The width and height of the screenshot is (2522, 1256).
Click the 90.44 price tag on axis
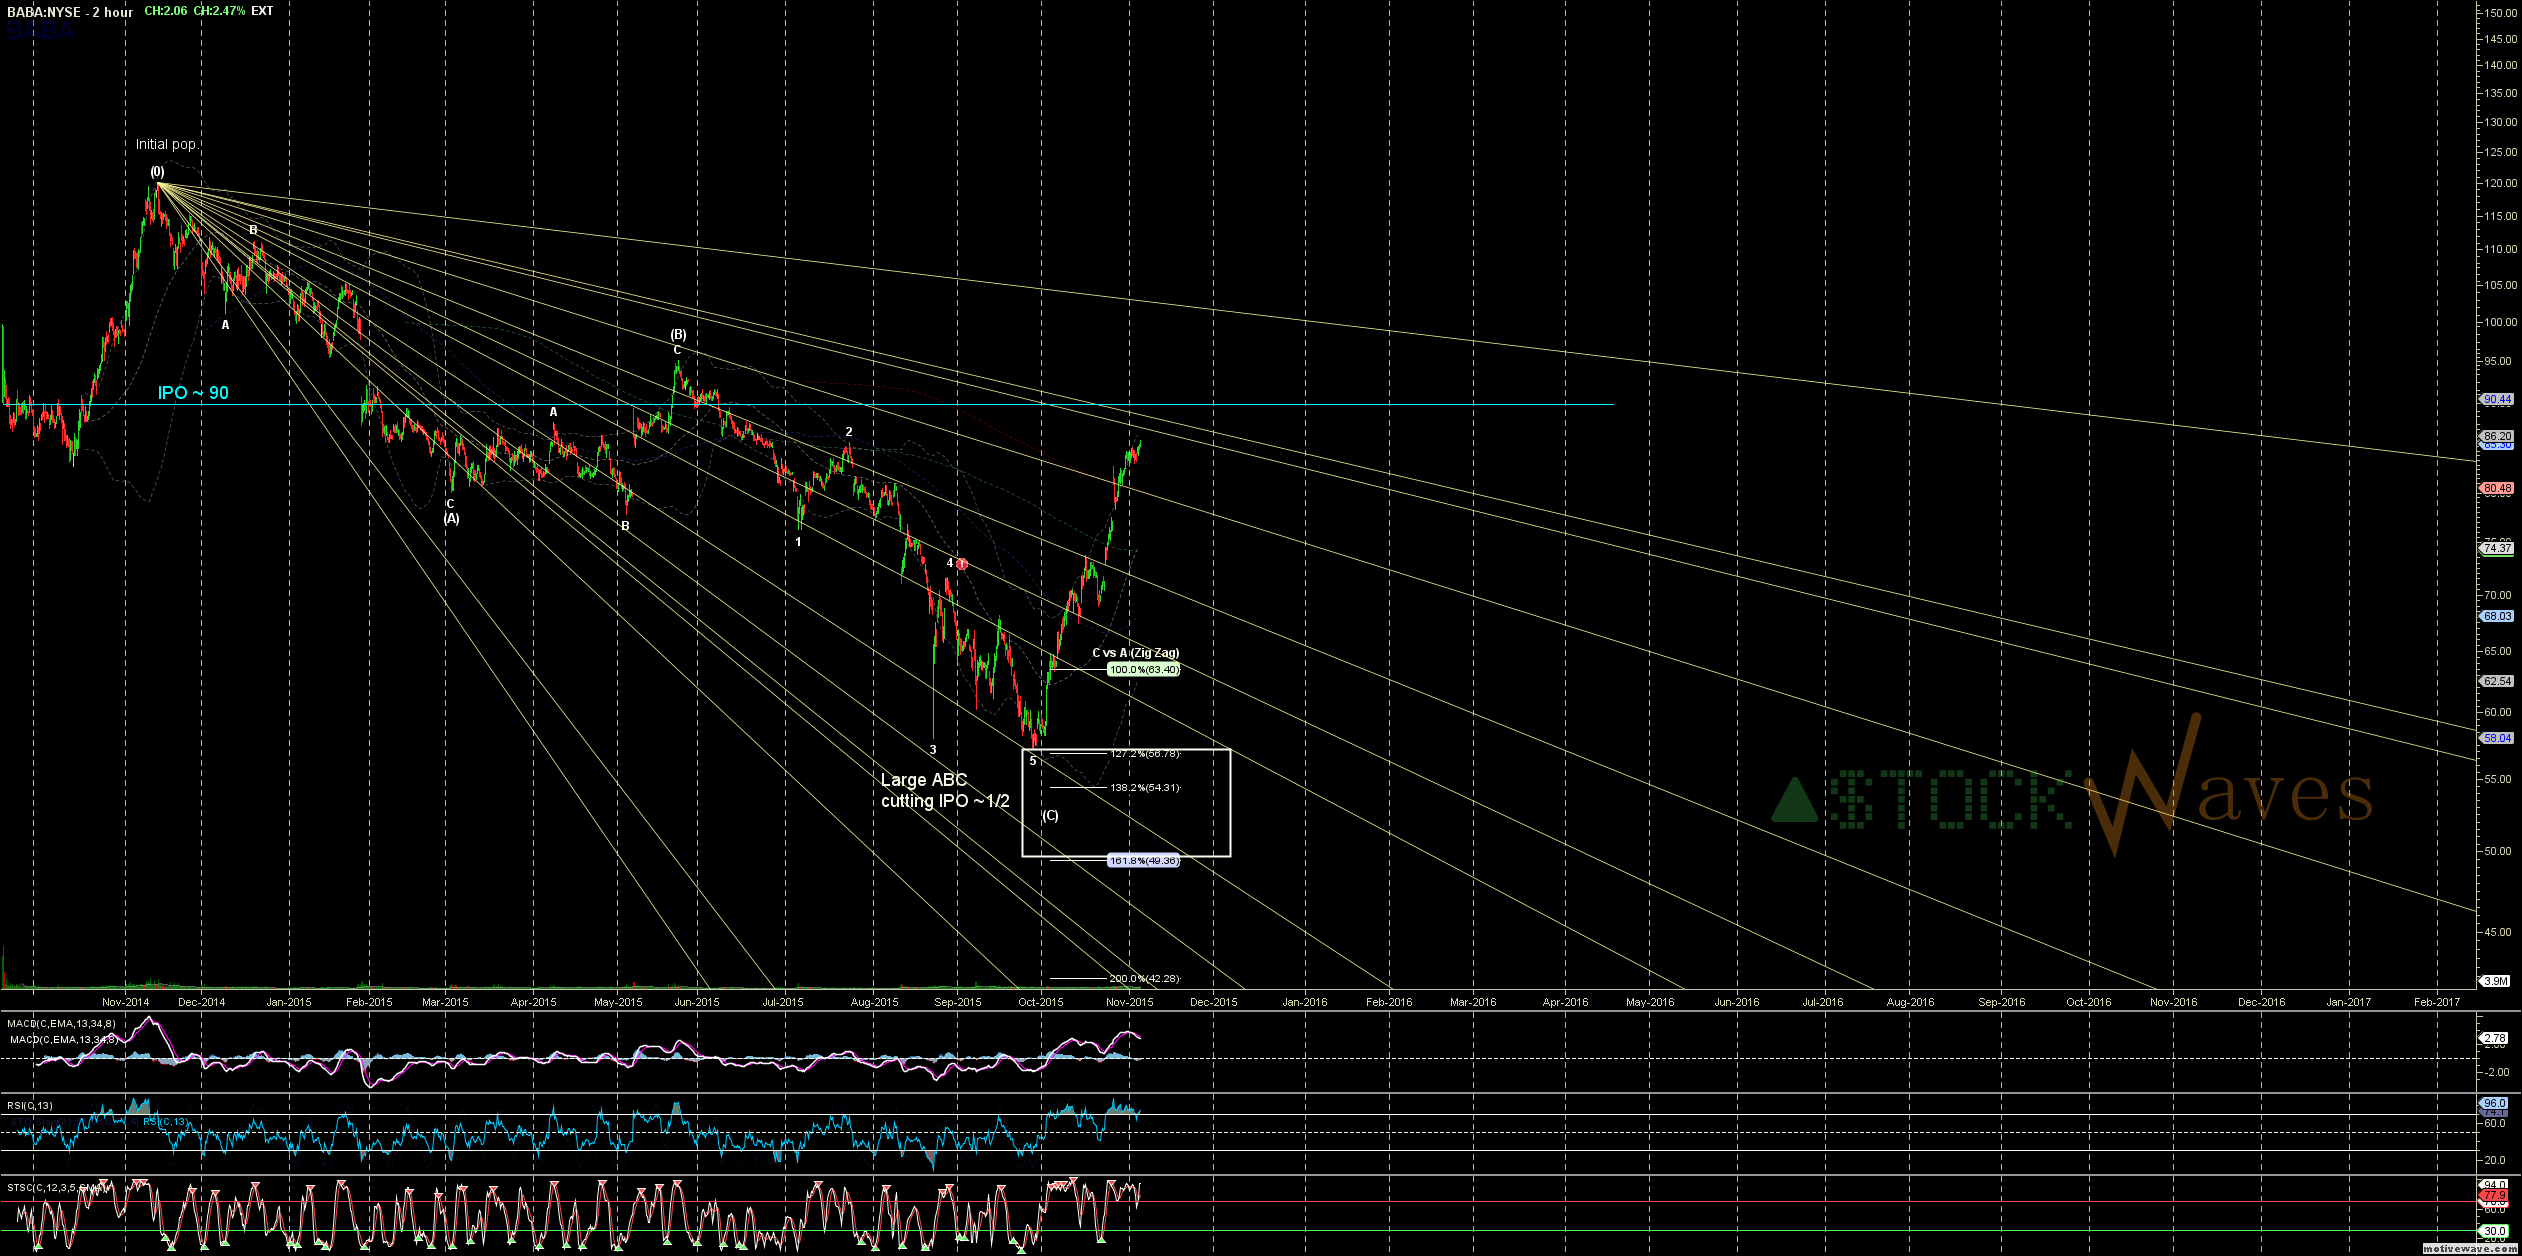(2497, 399)
